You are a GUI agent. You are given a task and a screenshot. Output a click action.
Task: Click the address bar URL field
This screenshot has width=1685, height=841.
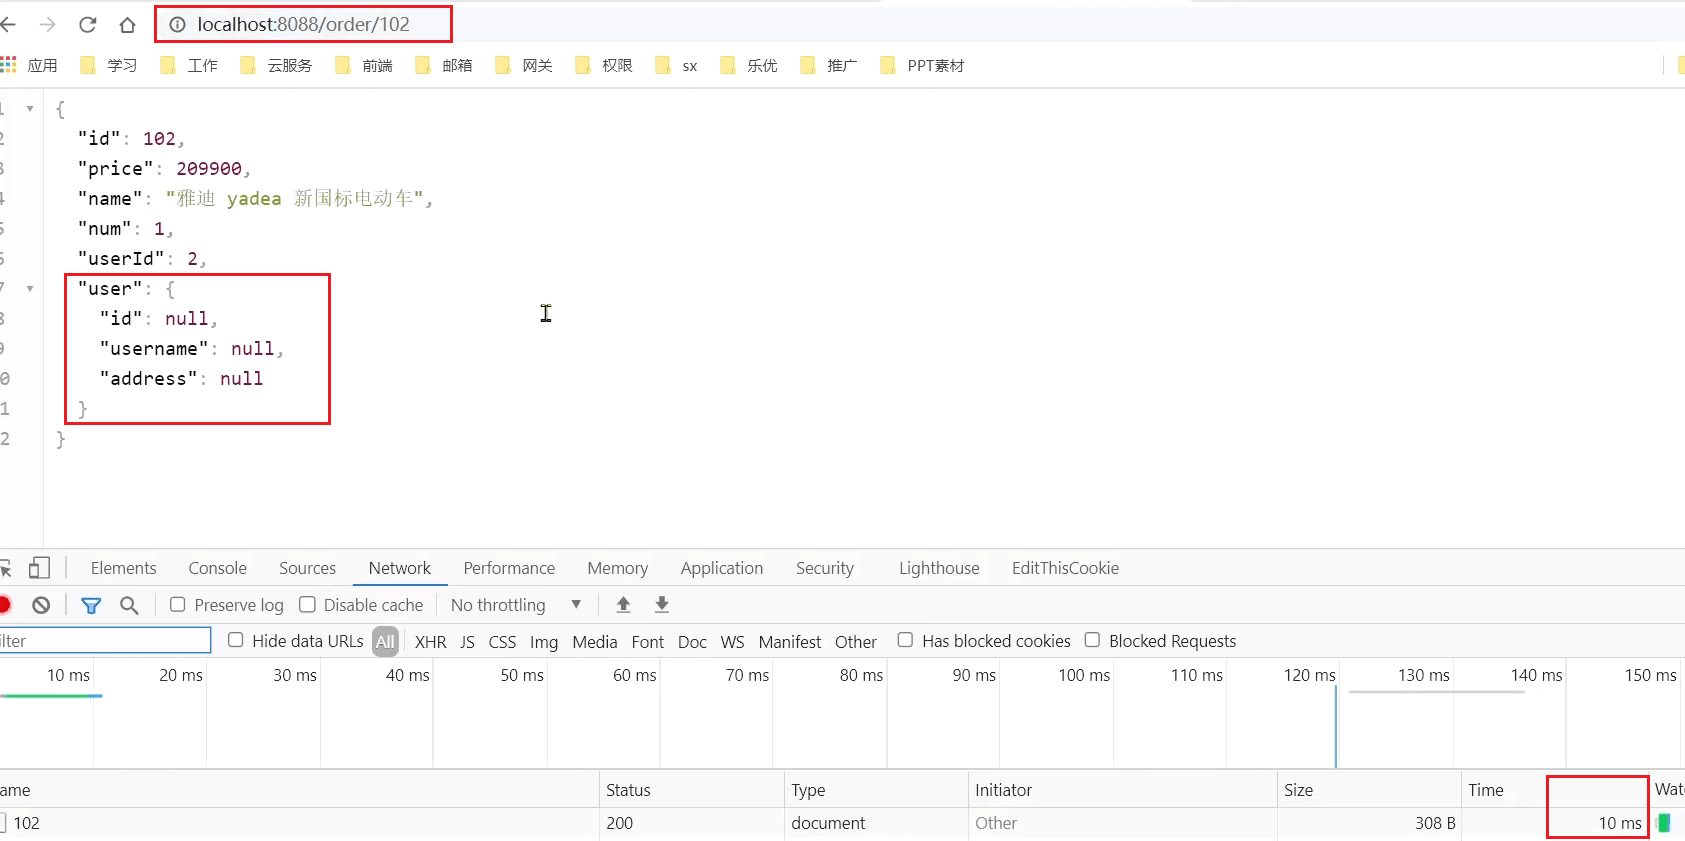(x=303, y=25)
